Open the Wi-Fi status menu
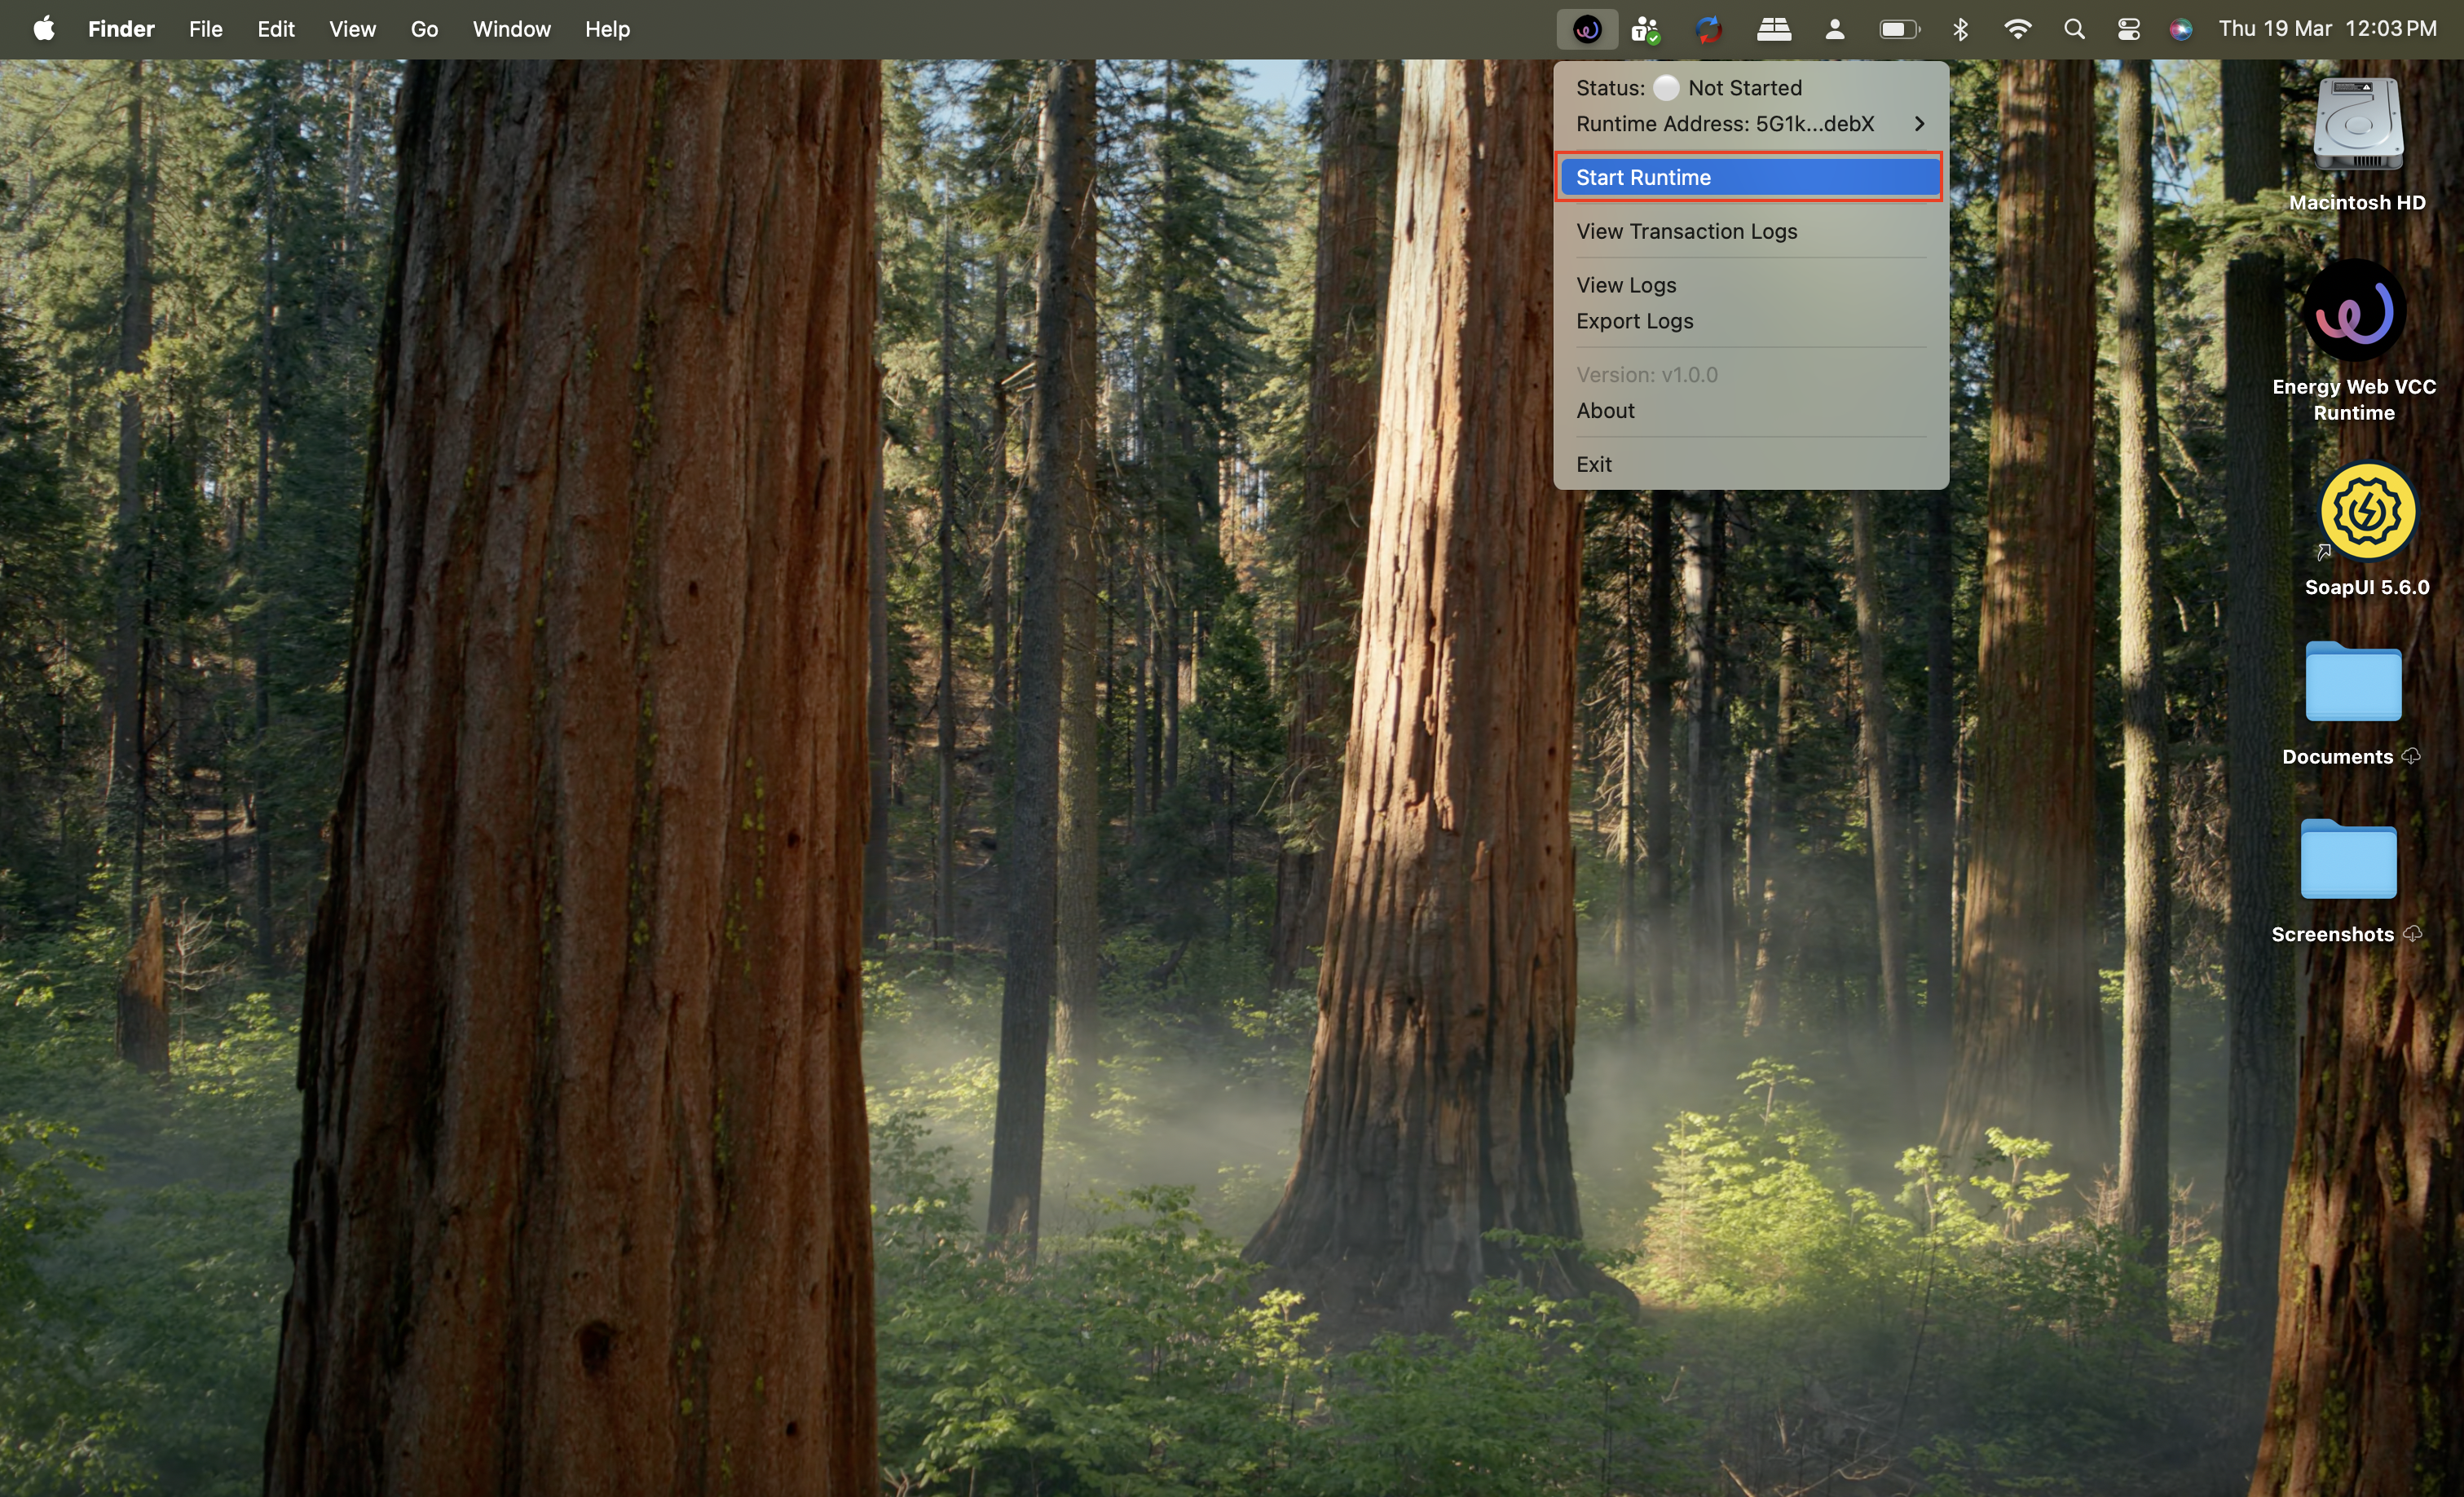 coord(2017,29)
